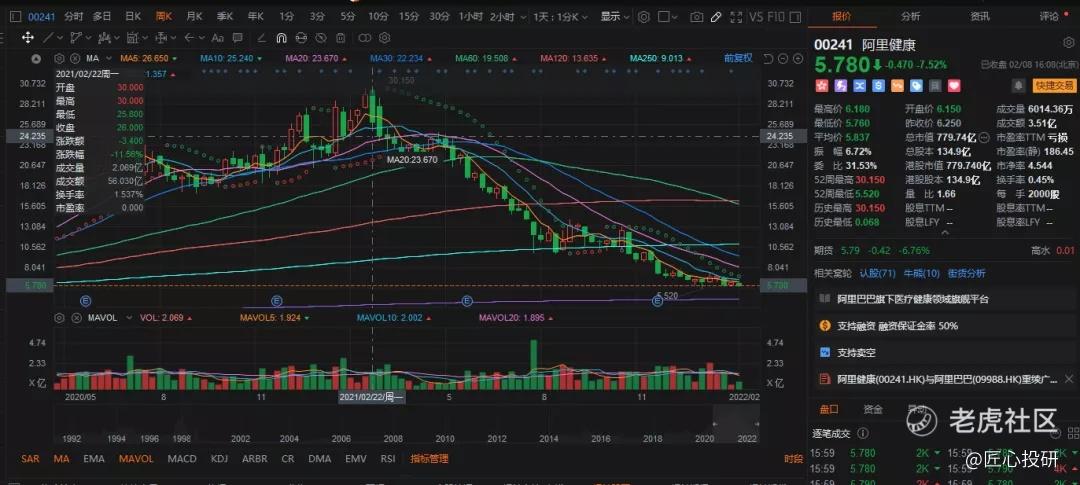Image resolution: width=1080 pixels, height=485 pixels.
Task: Click the timeline overview at year 2008
Action: point(393,438)
